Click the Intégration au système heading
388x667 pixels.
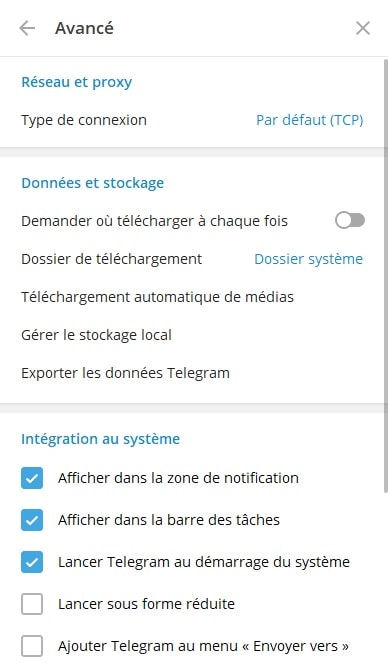(100, 439)
